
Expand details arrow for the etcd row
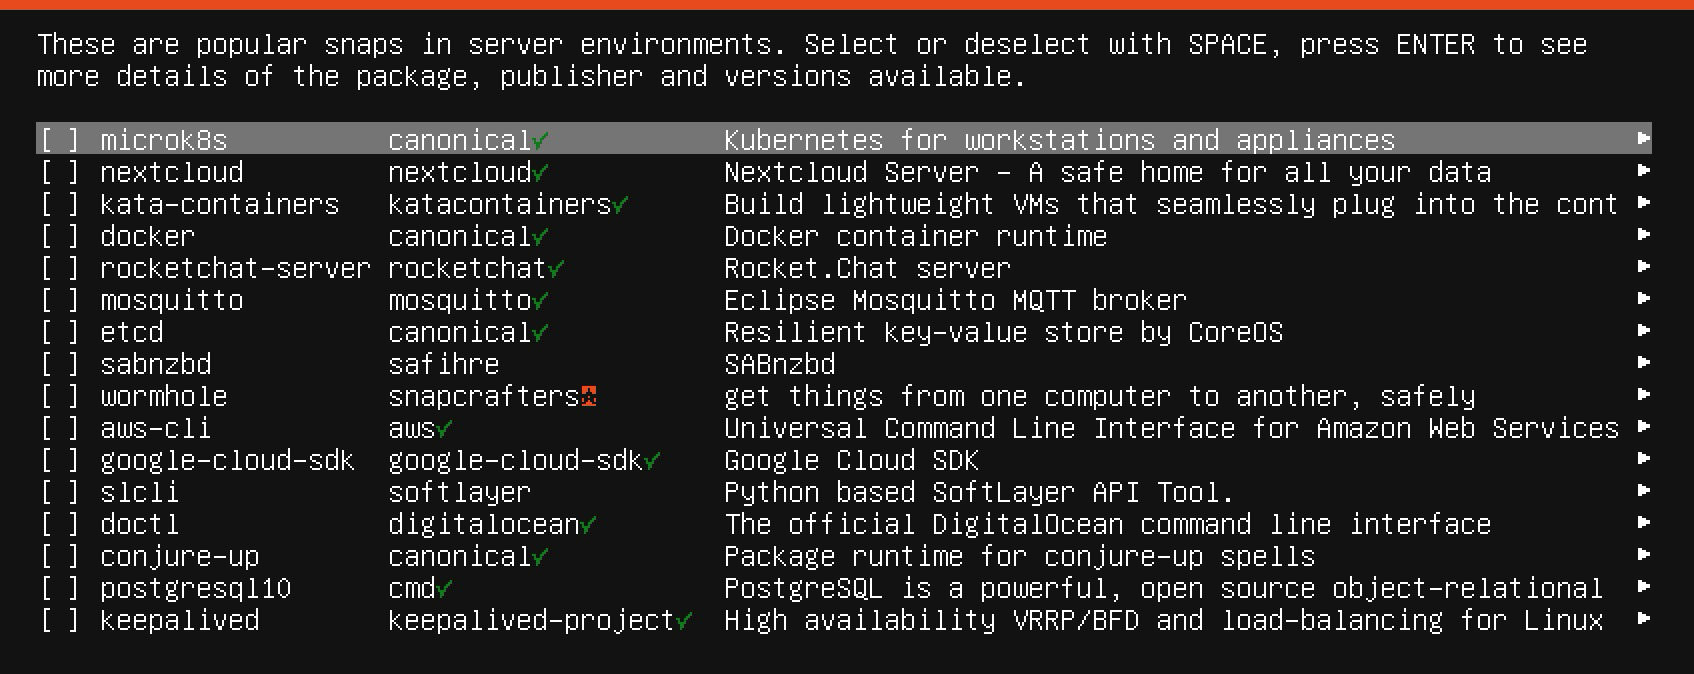point(1643,331)
